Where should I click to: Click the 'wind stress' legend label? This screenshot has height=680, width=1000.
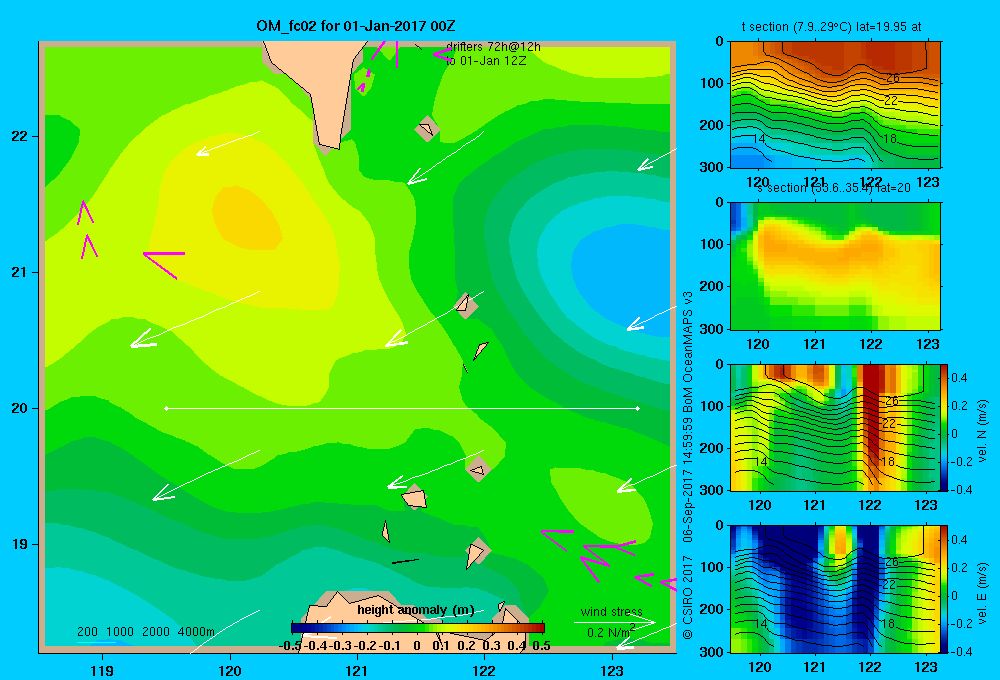pyautogui.click(x=612, y=611)
